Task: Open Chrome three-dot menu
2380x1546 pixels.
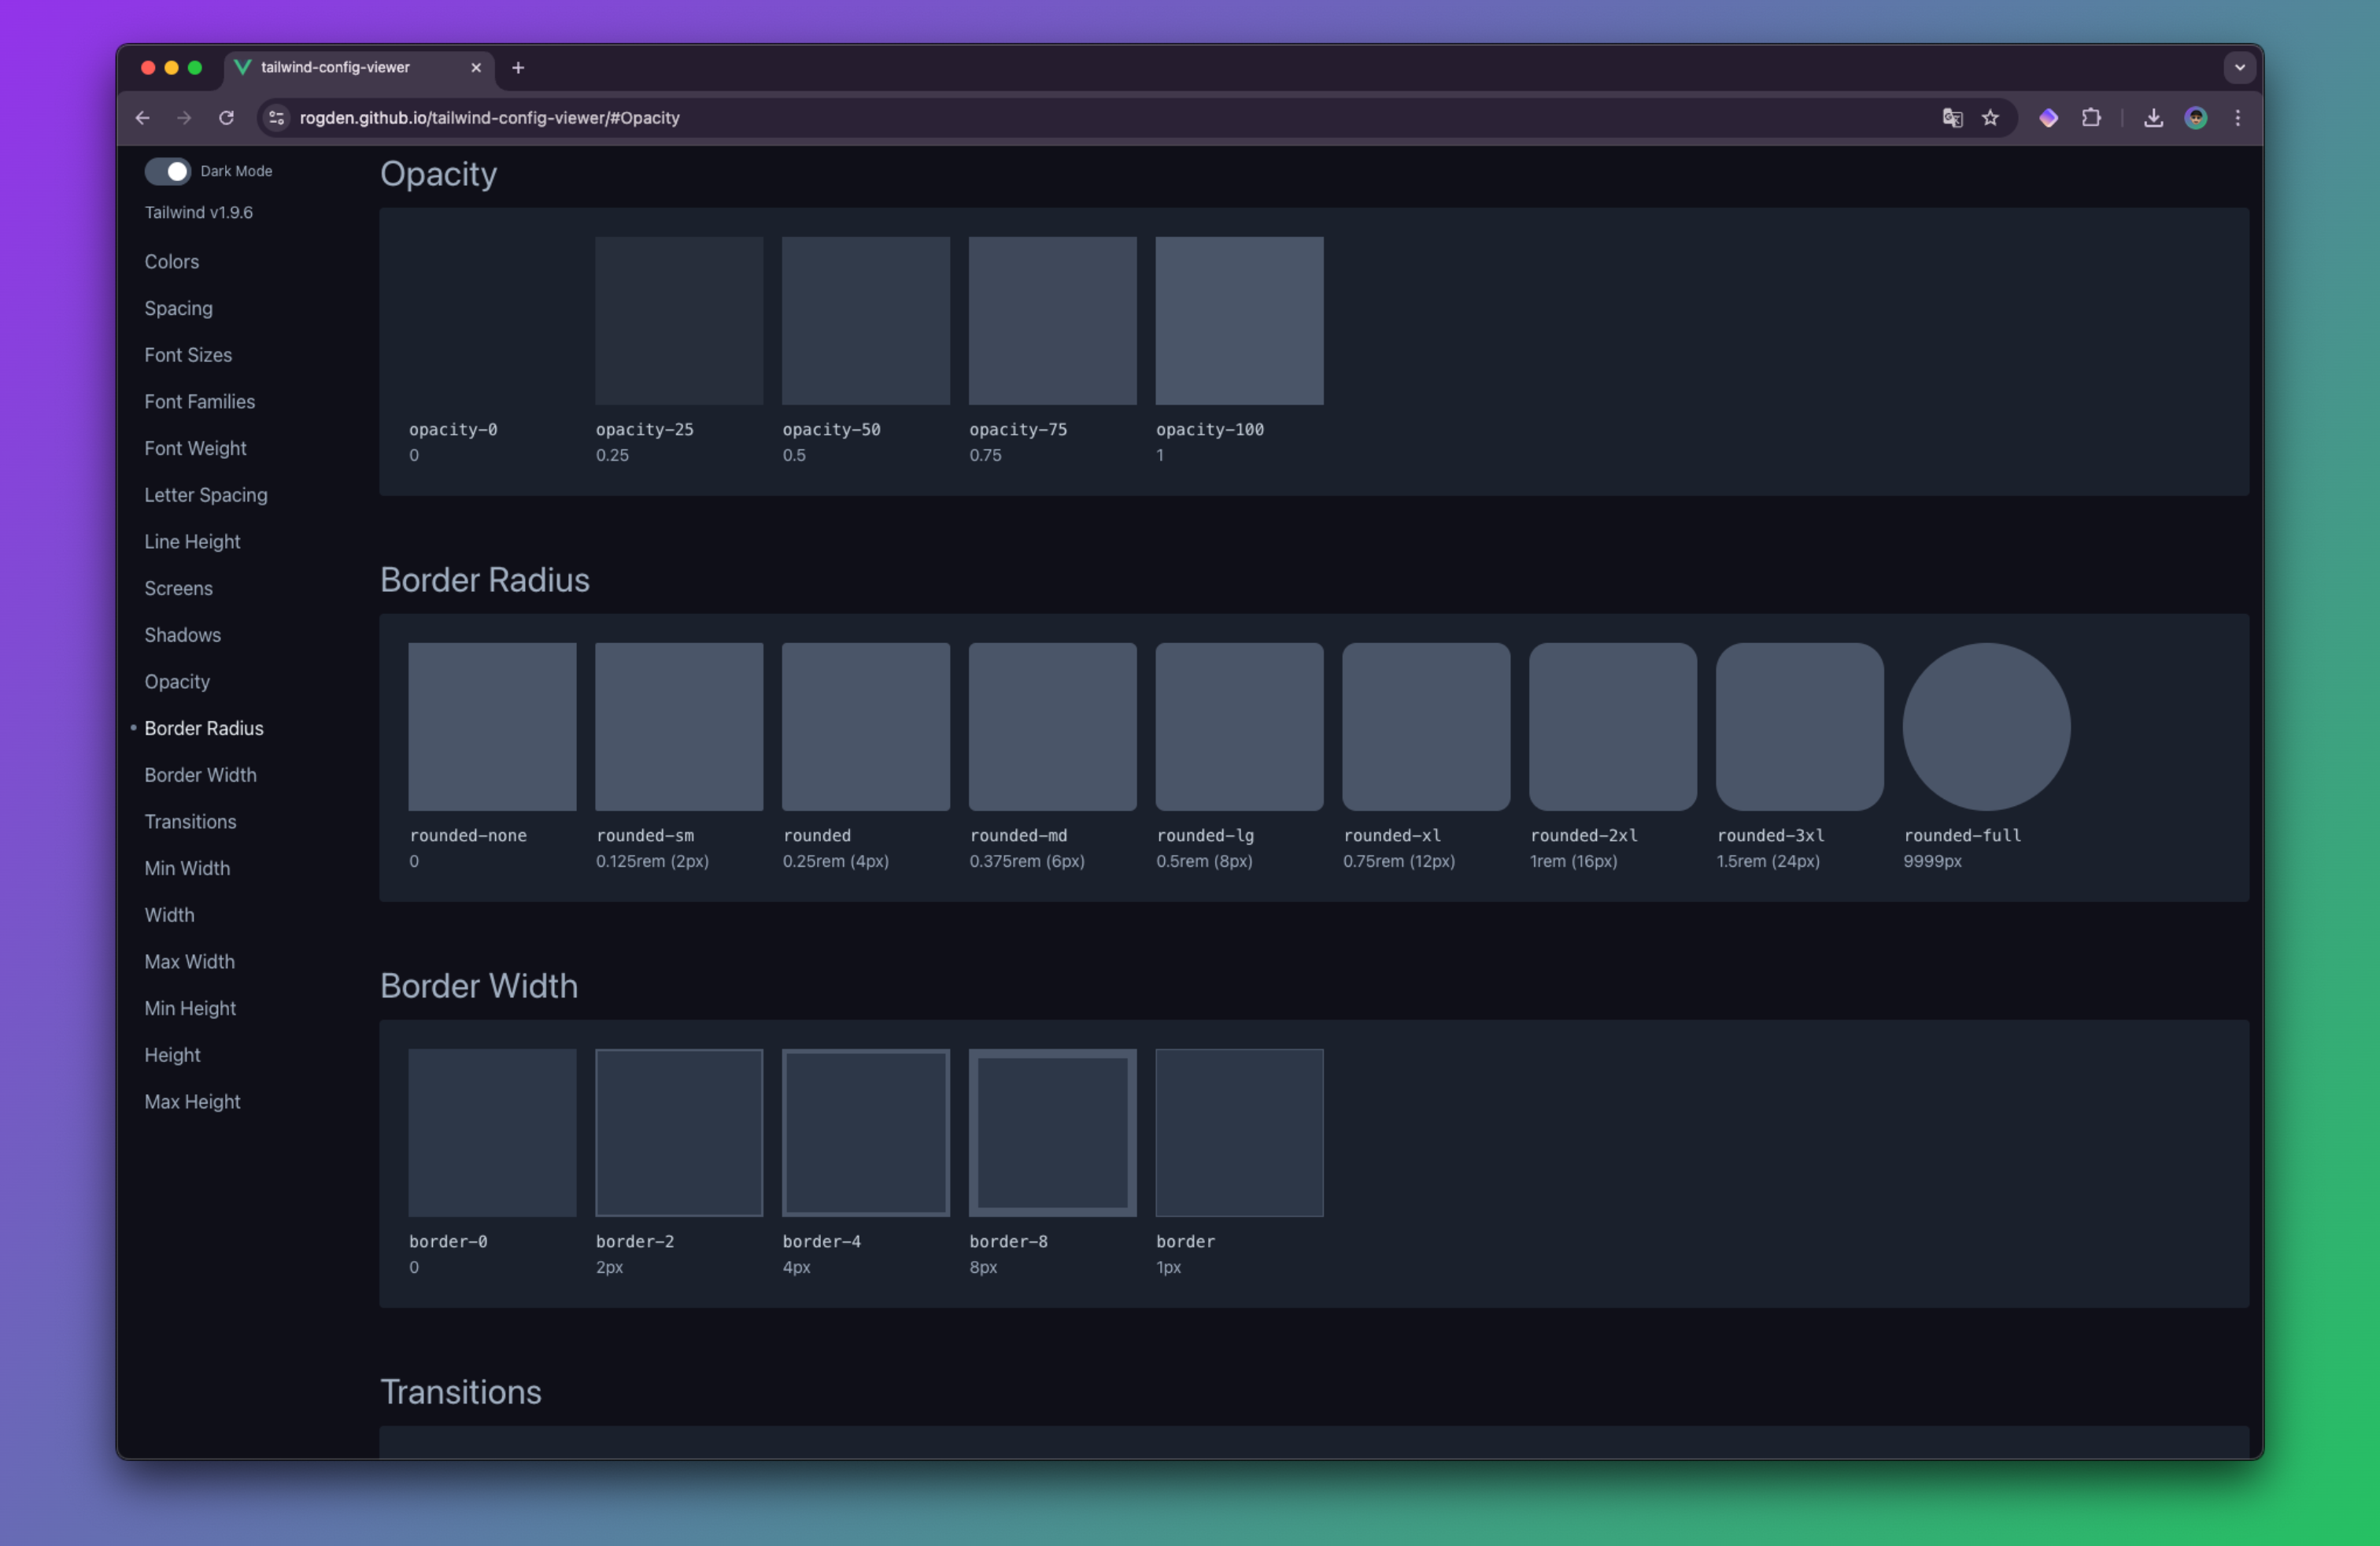Action: click(x=2238, y=118)
